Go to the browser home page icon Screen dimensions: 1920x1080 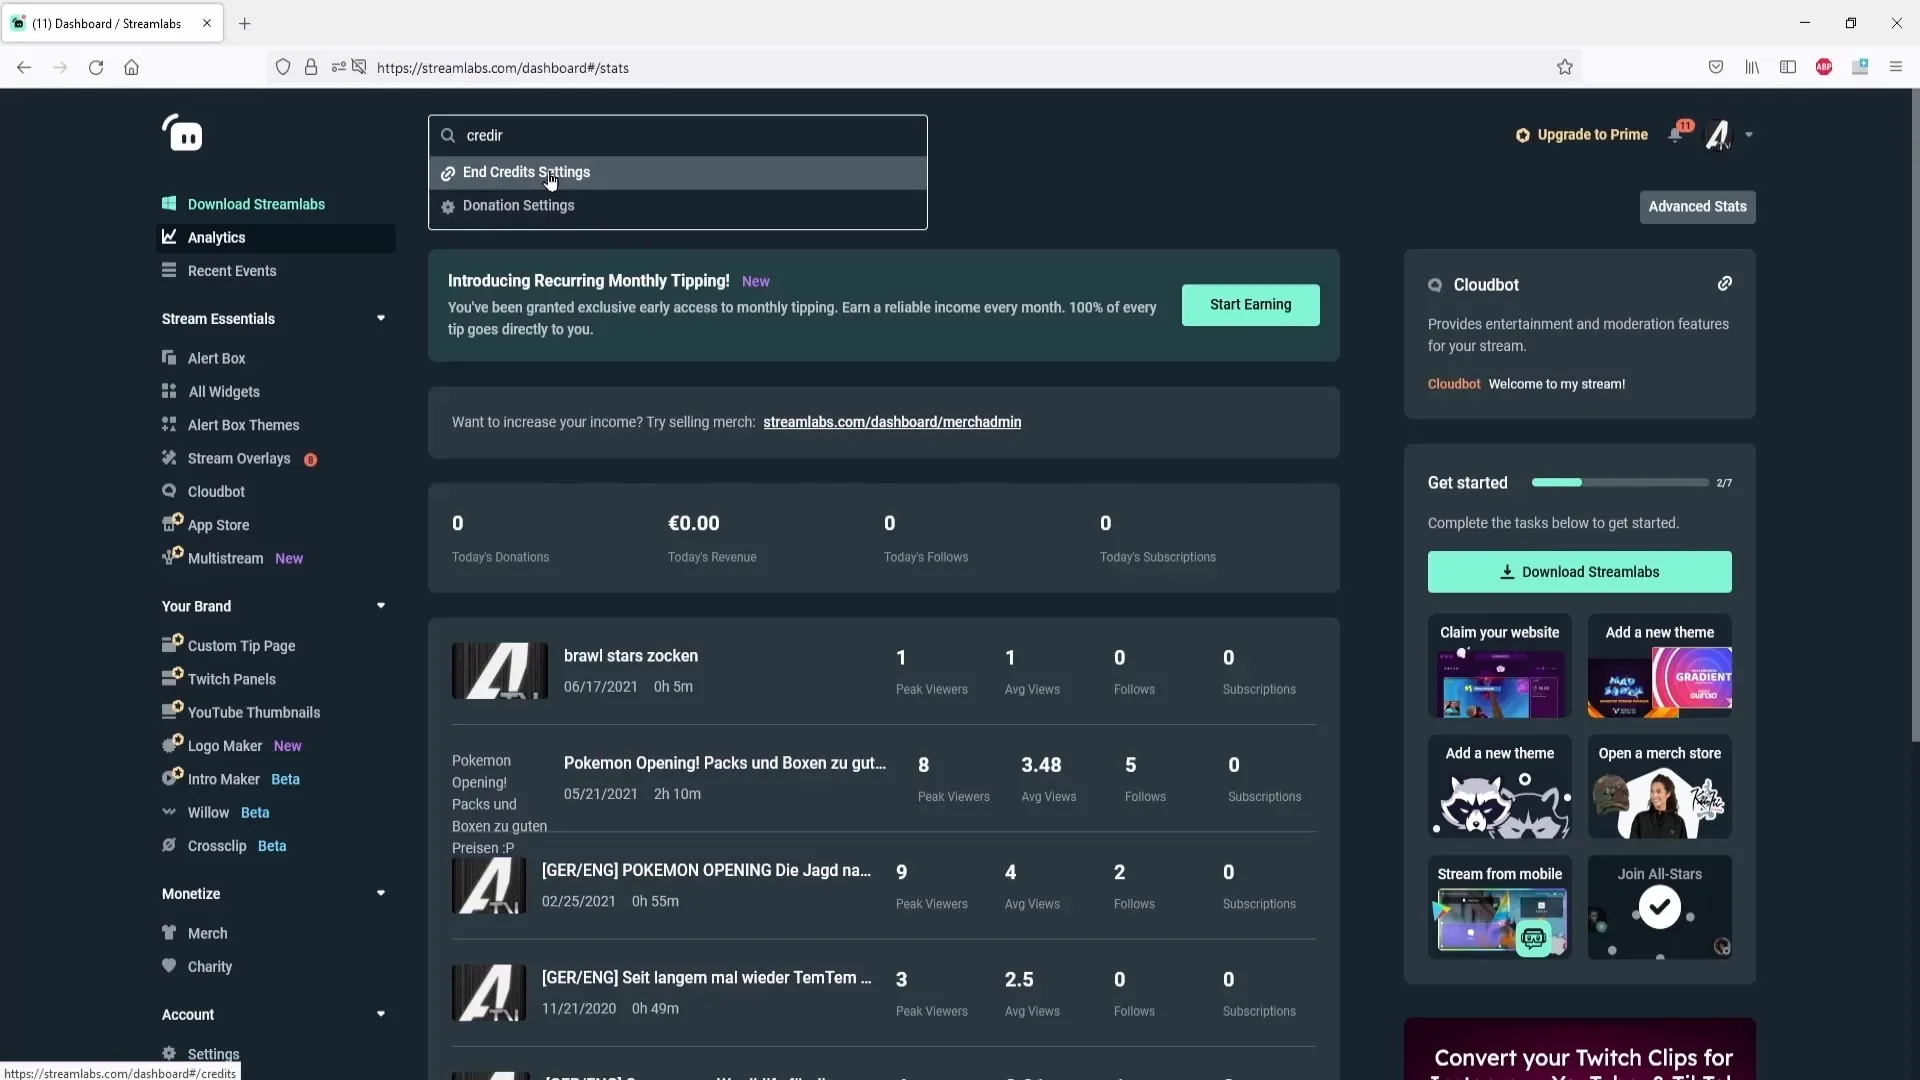coord(131,67)
